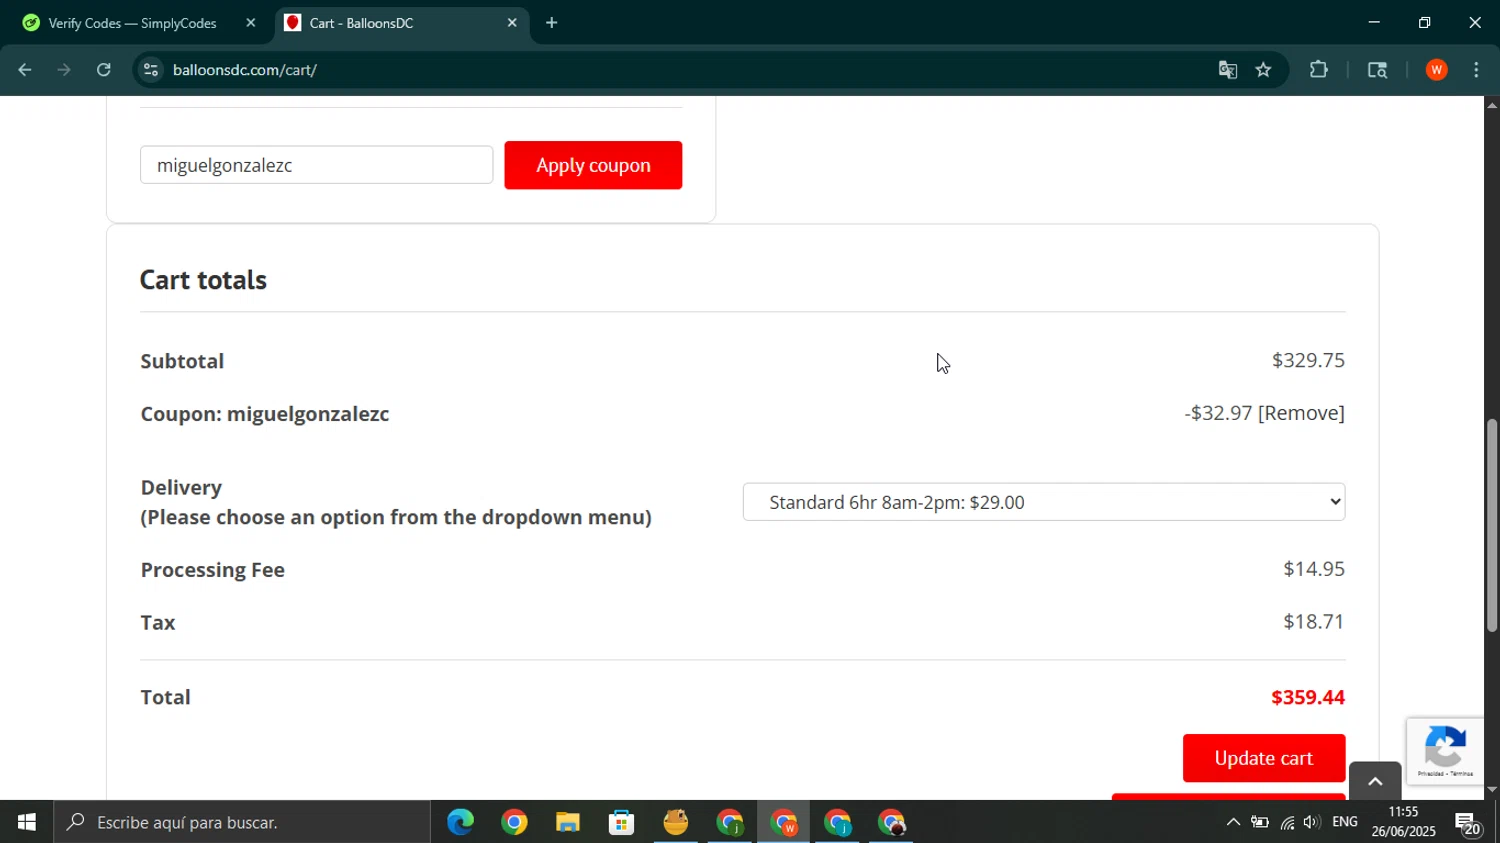Click the address bar URL balloonsdc.com/cart/

coord(245,70)
